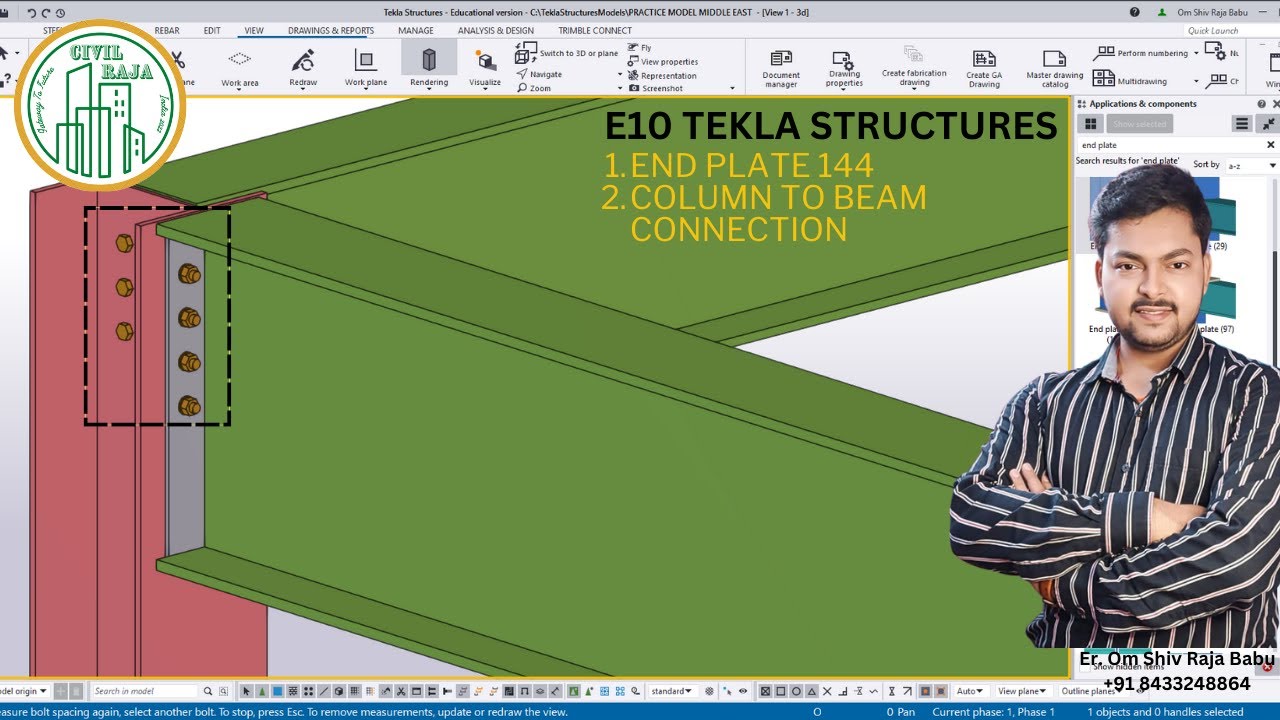
Task: Open the Sort by a-z dropdown
Action: 1252,165
